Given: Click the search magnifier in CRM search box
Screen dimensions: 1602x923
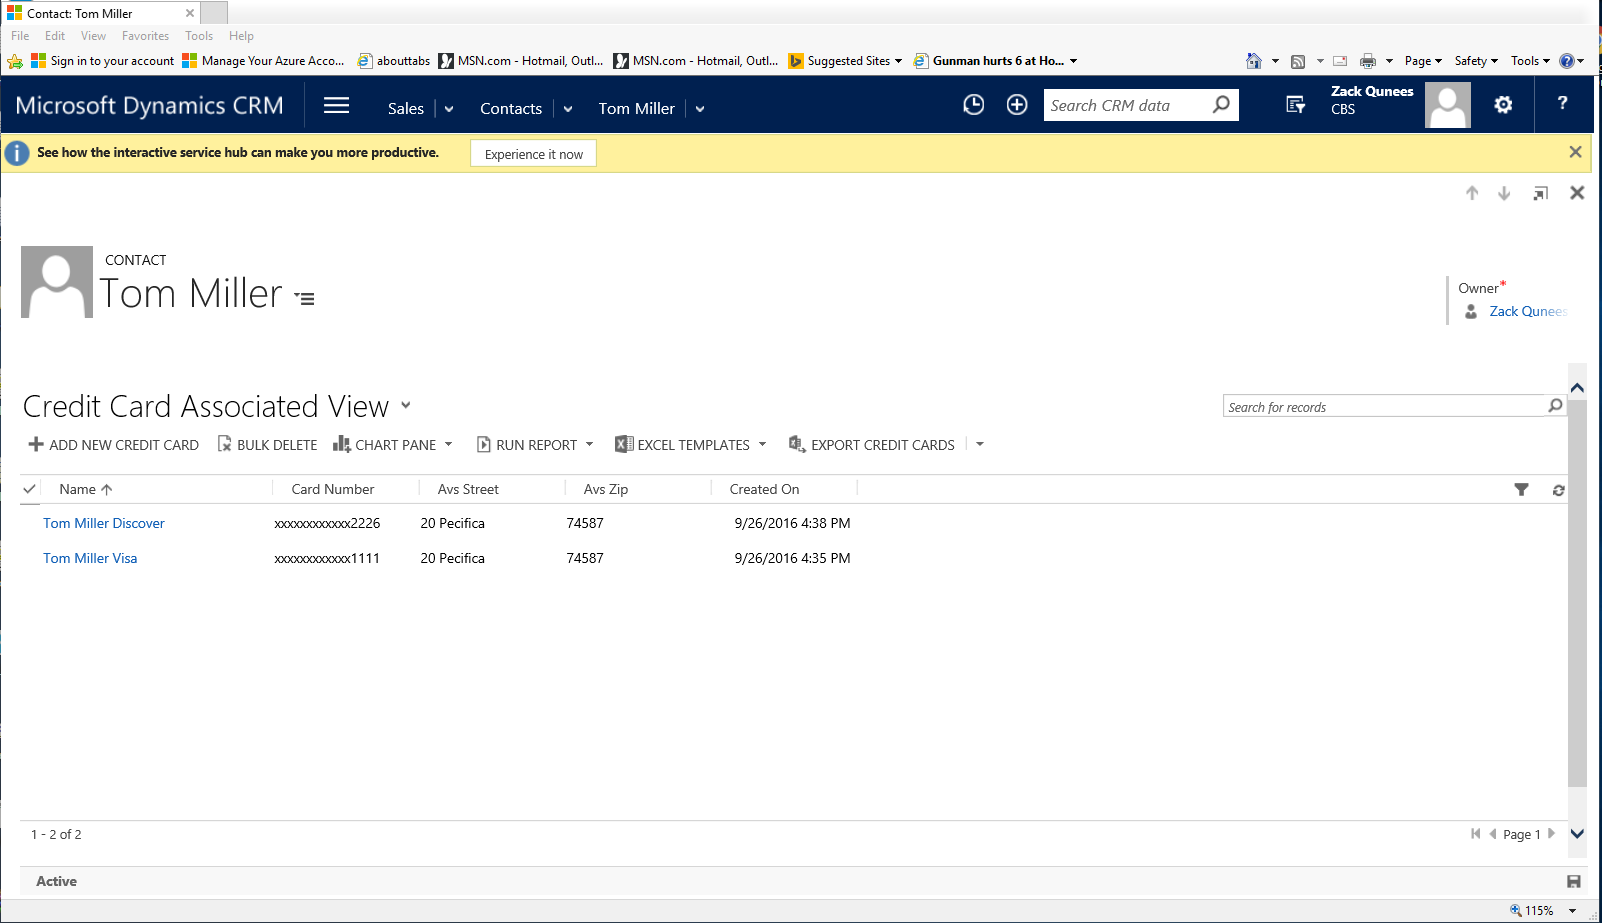Looking at the screenshot, I should [x=1221, y=105].
